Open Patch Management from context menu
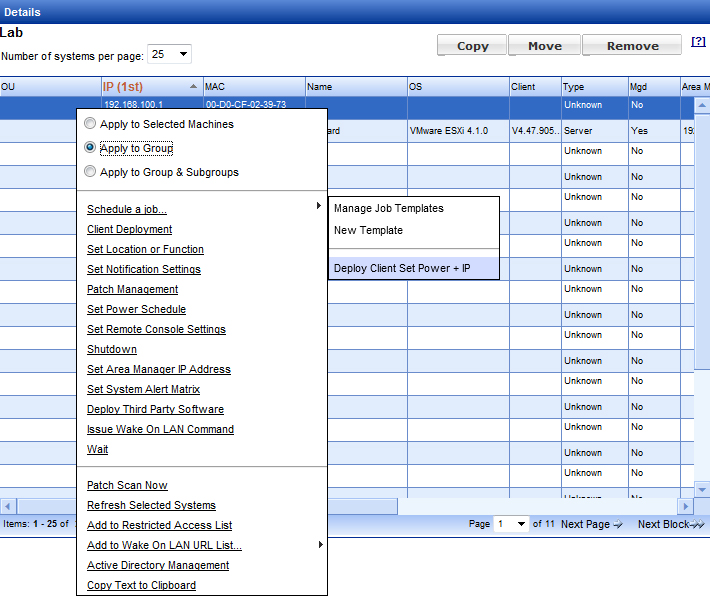Viewport: 710px width, 596px height. 132,289
